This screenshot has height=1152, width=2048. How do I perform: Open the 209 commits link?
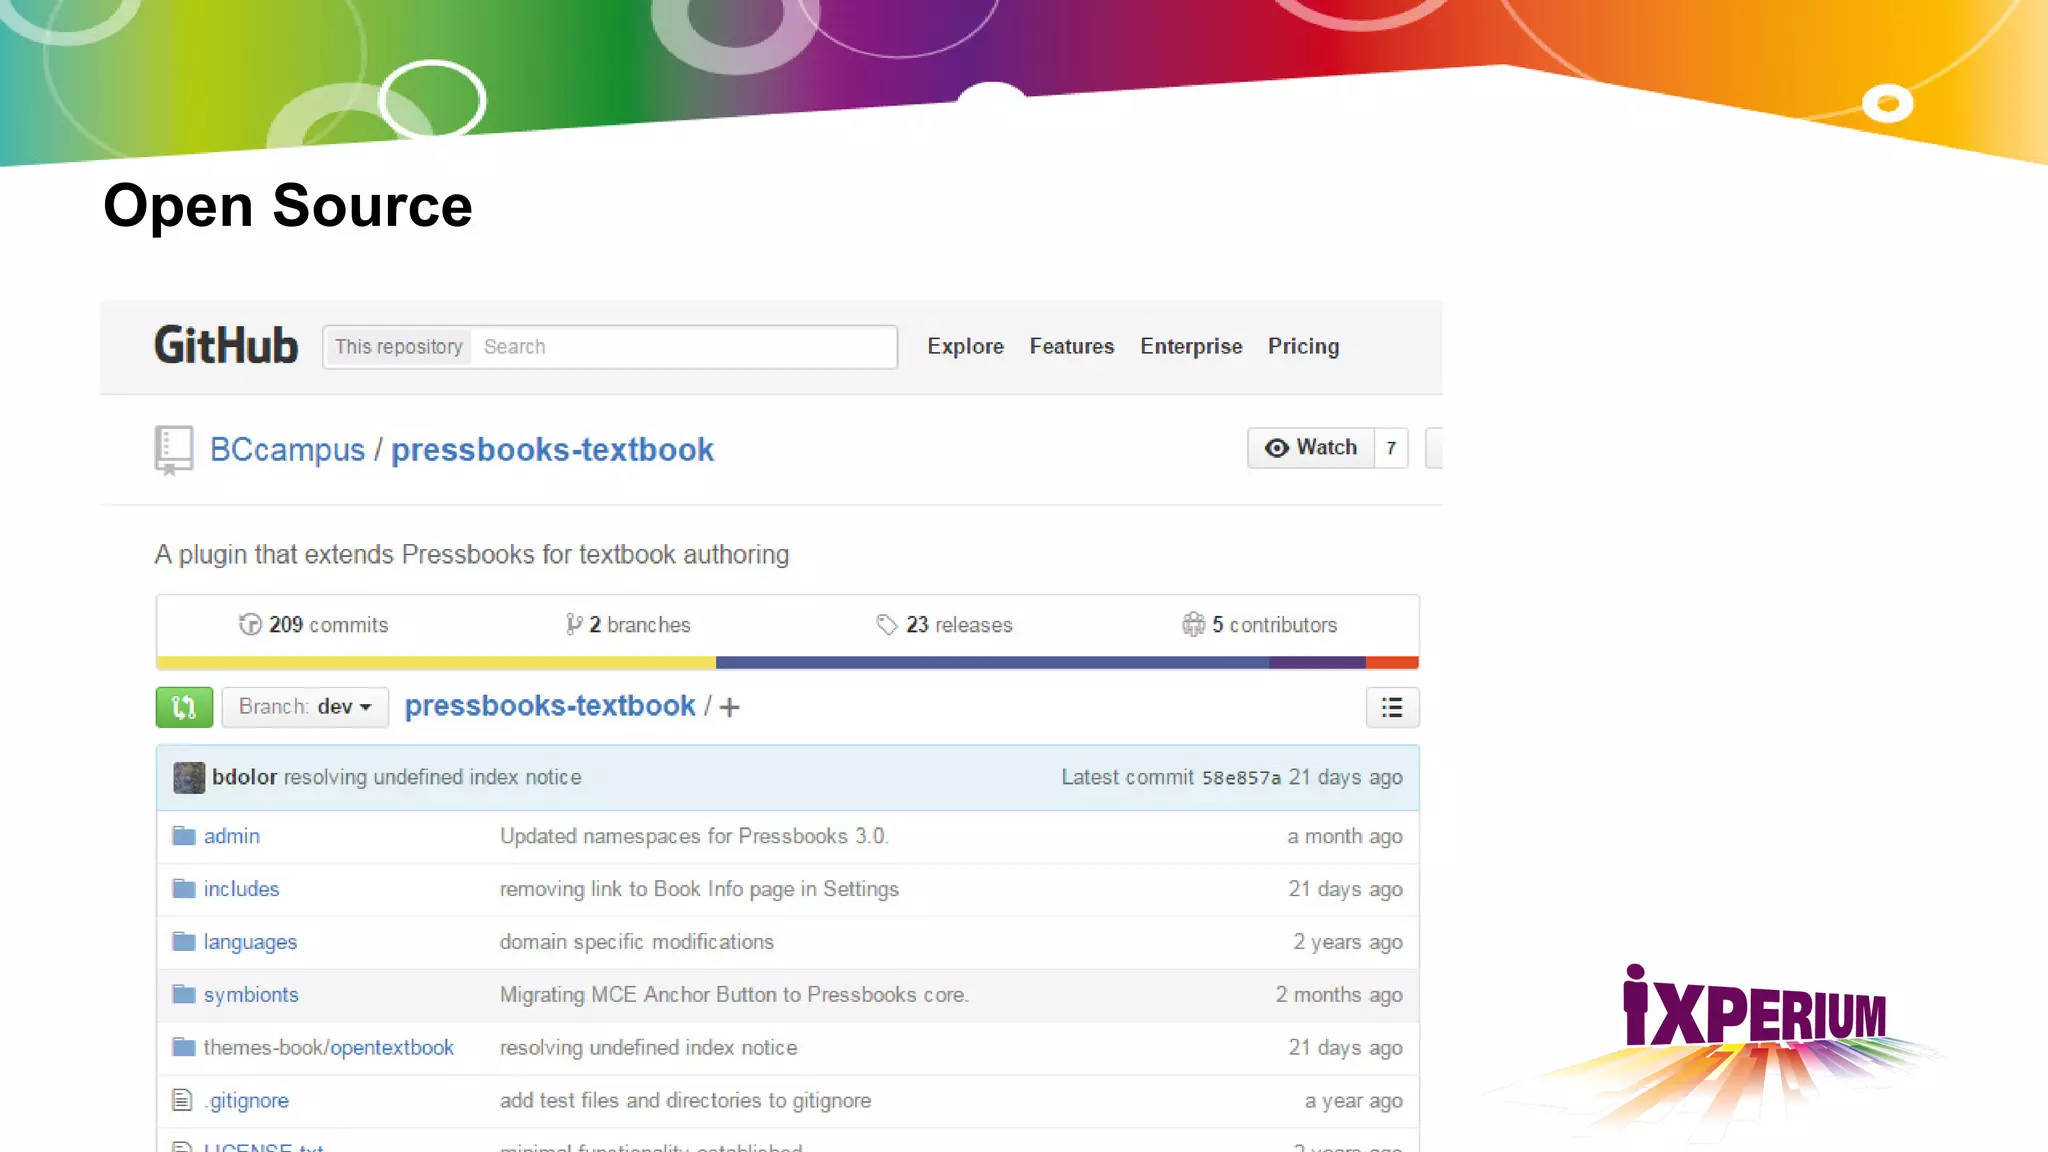click(313, 625)
